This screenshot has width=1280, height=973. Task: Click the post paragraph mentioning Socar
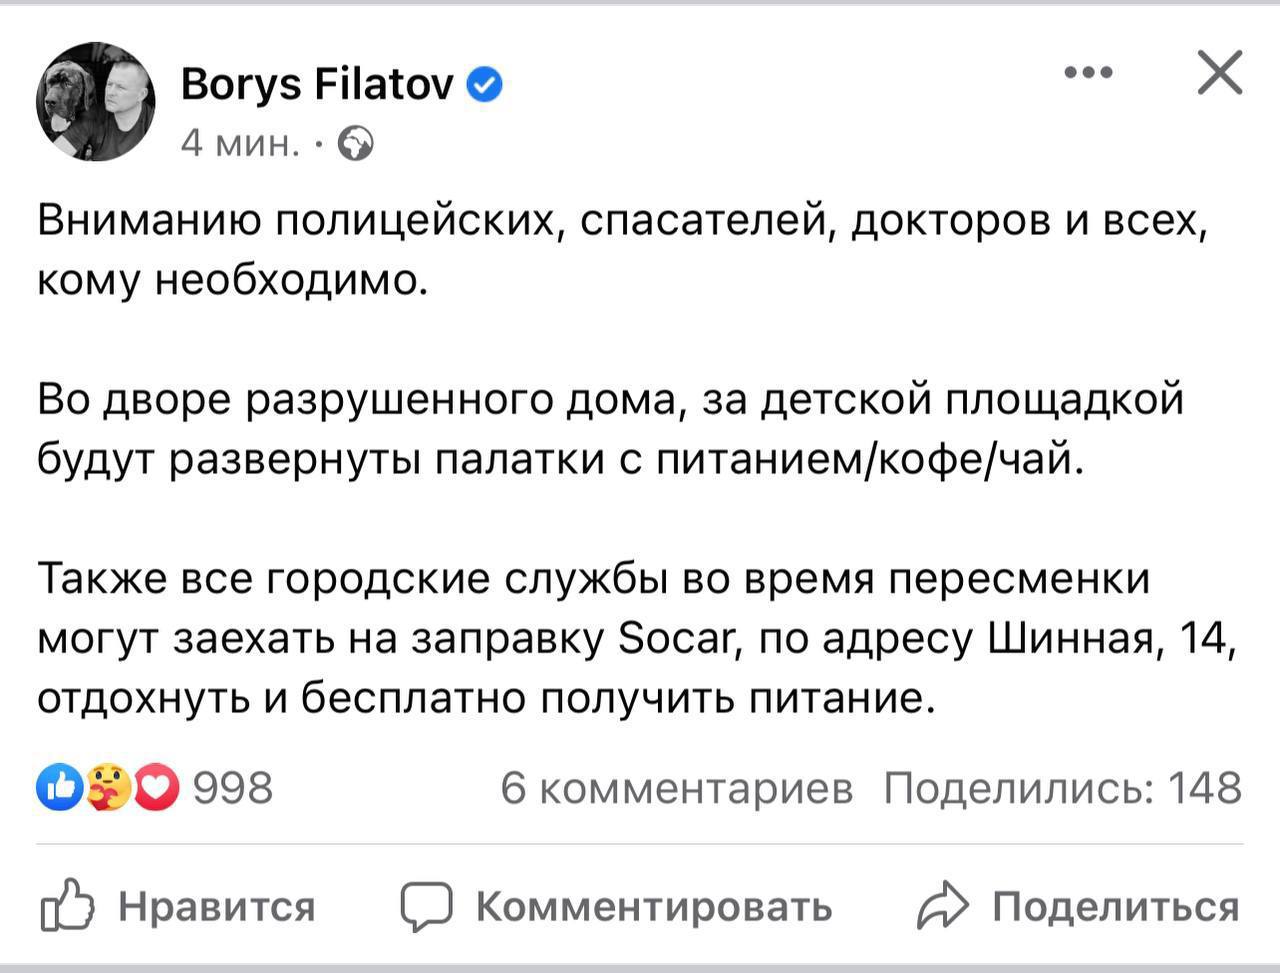coord(637,639)
